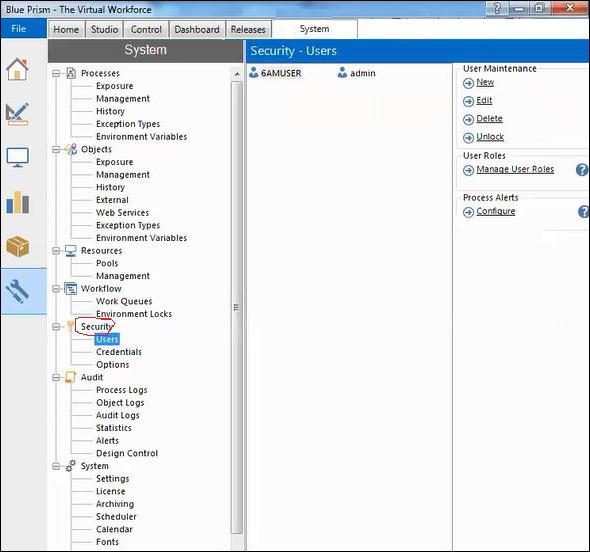Image resolution: width=590 pixels, height=552 pixels.
Task: Select Credentials under Security
Action: (119, 352)
